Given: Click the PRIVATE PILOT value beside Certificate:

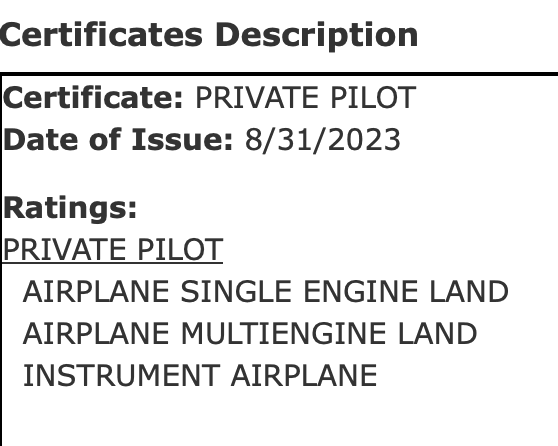Looking at the screenshot, I should click(306, 98).
